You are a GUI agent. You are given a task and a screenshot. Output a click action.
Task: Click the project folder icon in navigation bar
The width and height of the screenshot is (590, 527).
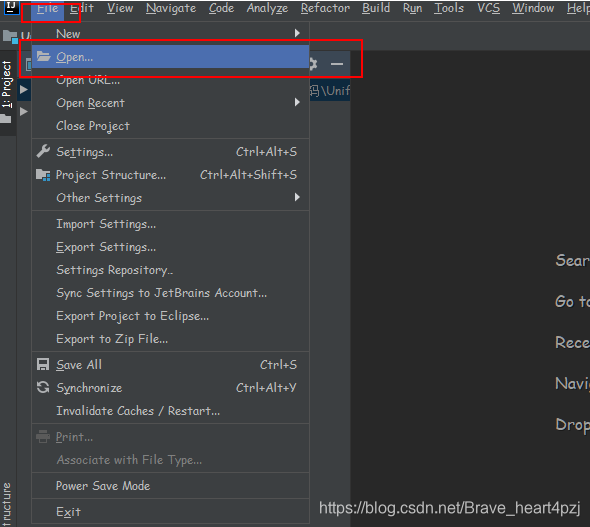coord(10,37)
